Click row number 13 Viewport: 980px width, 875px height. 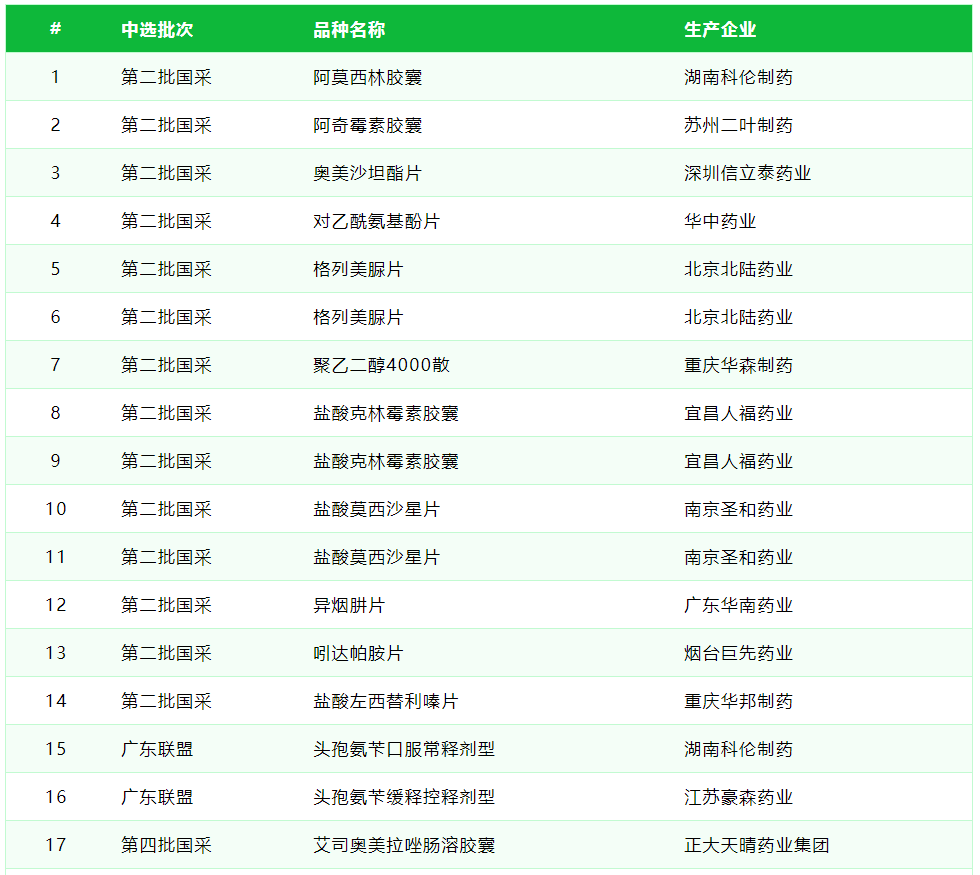coord(56,653)
